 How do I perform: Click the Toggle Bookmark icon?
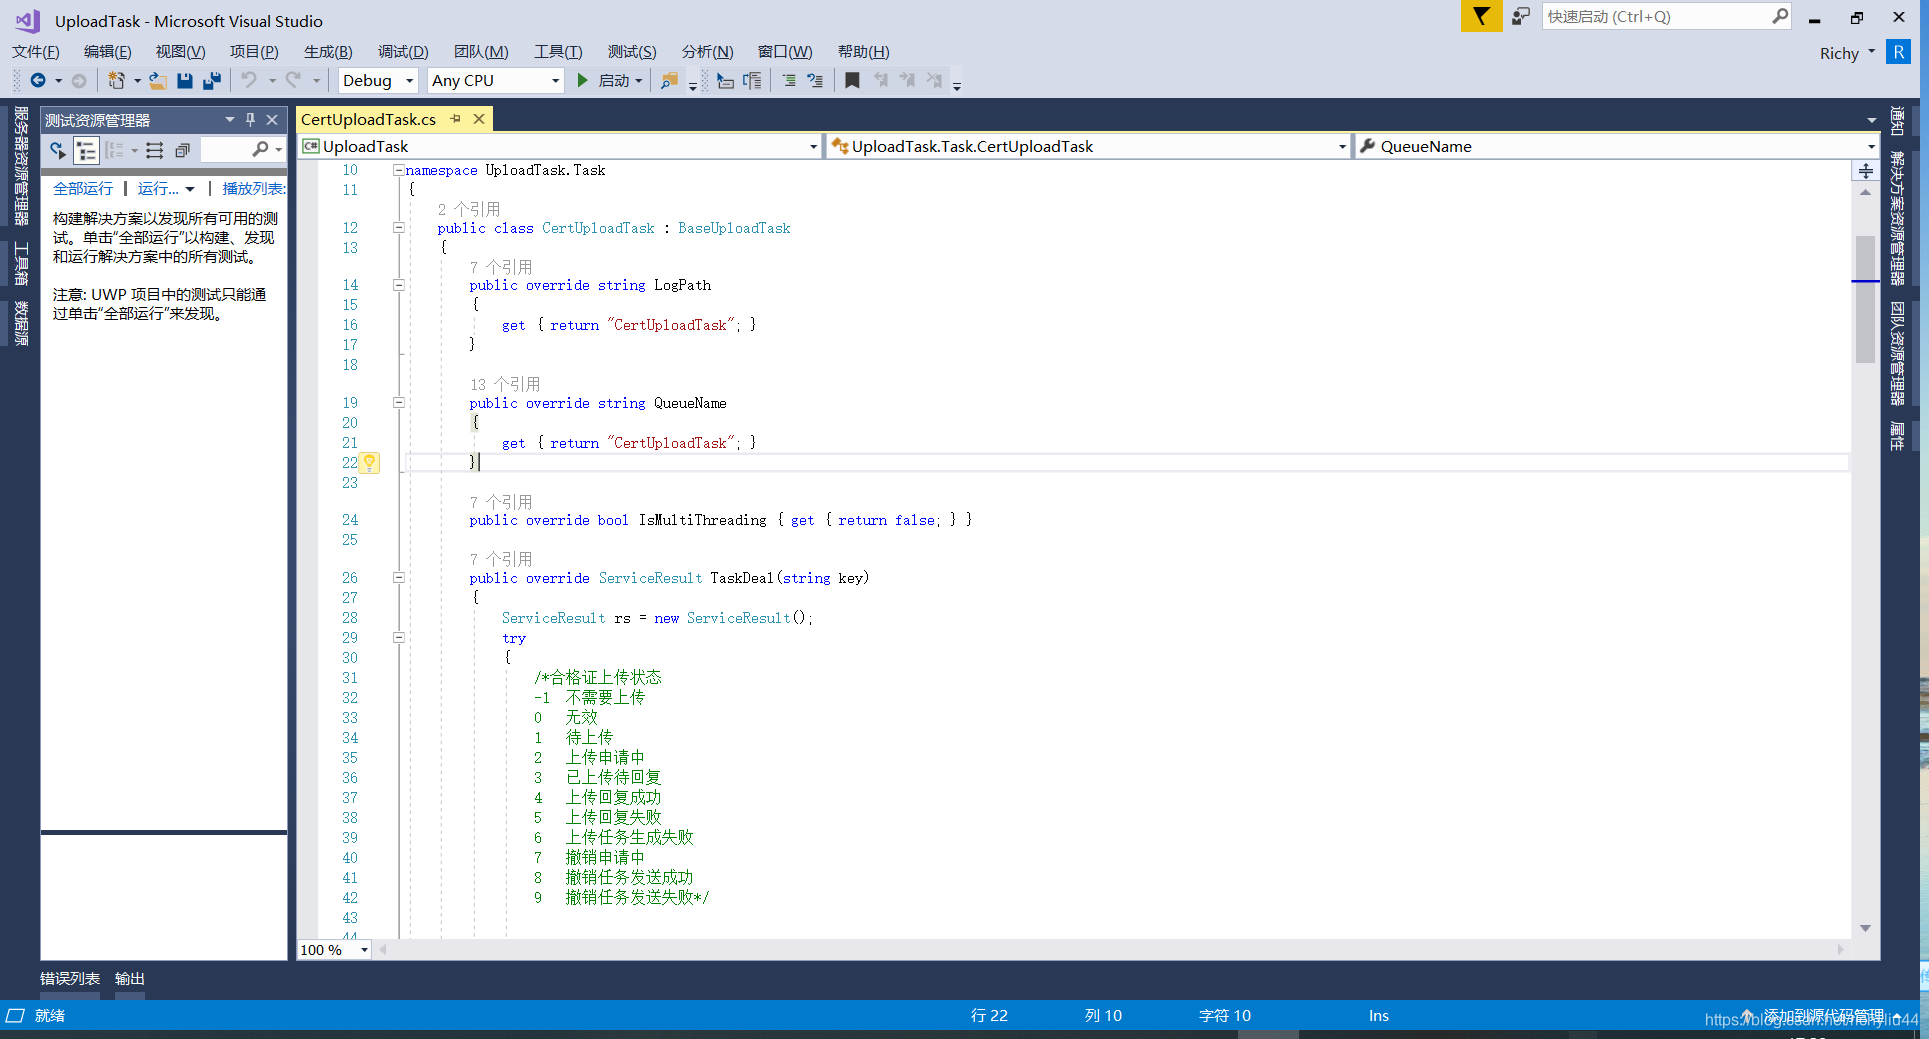tap(852, 81)
